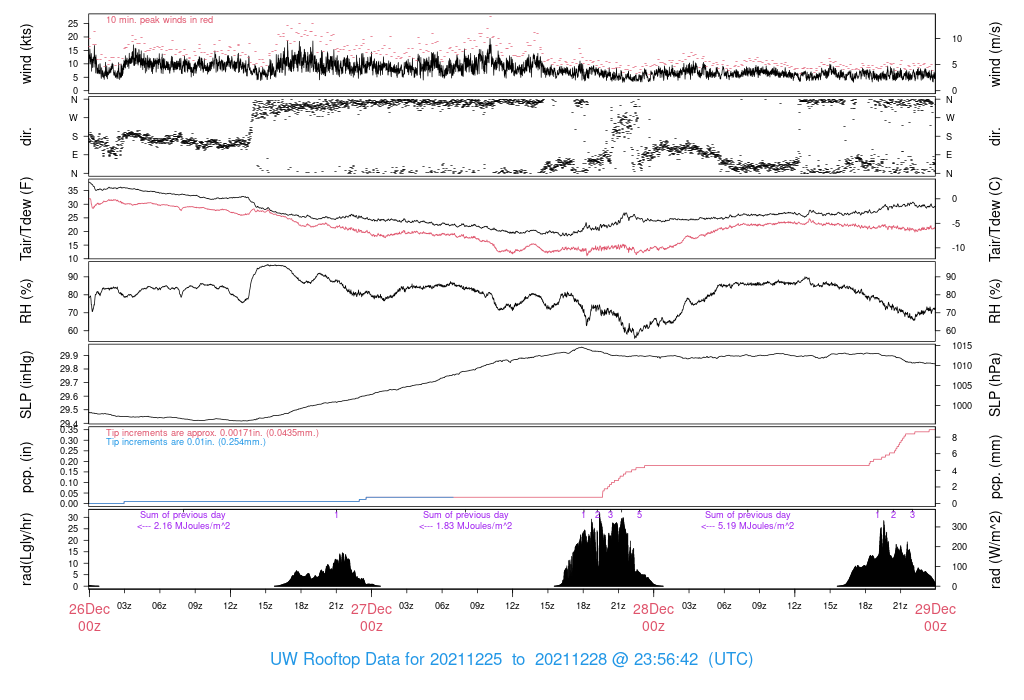Screen dimensions: 1024x700
Task: Select the 'wind (m/s)' right axis label
Action: pyautogui.click(x=996, y=52)
